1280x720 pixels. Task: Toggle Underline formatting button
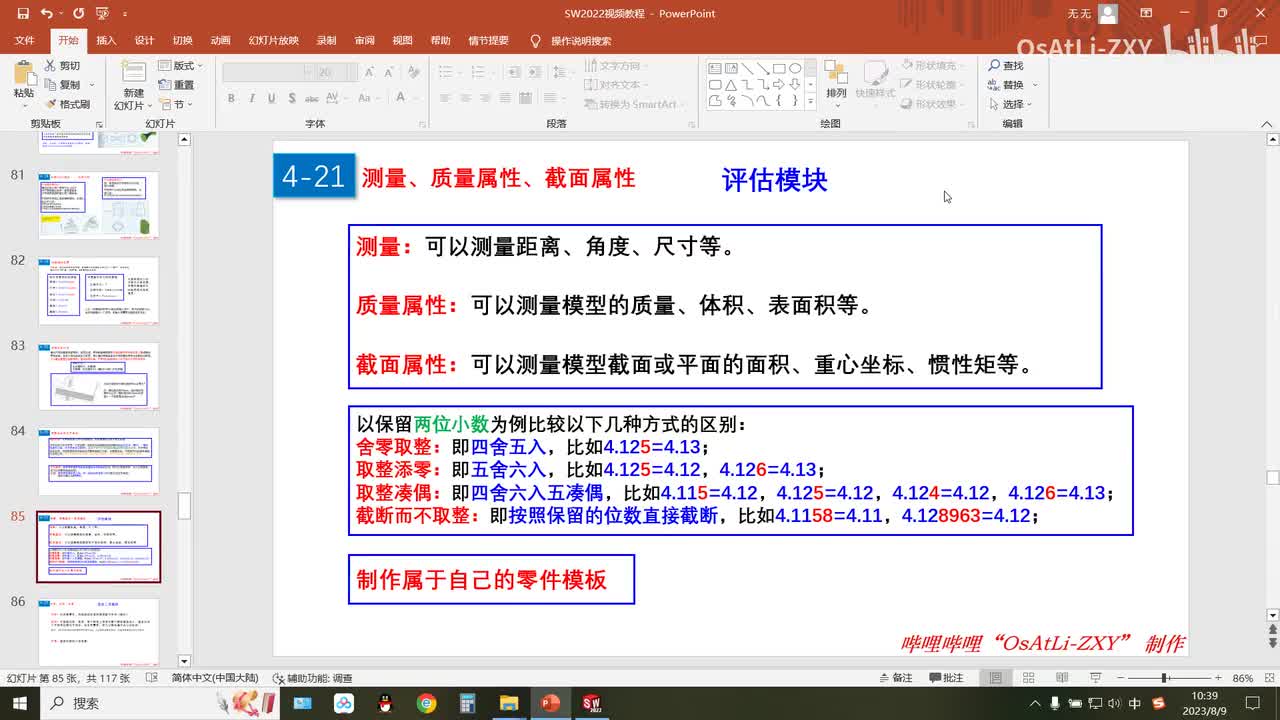(x=271, y=98)
